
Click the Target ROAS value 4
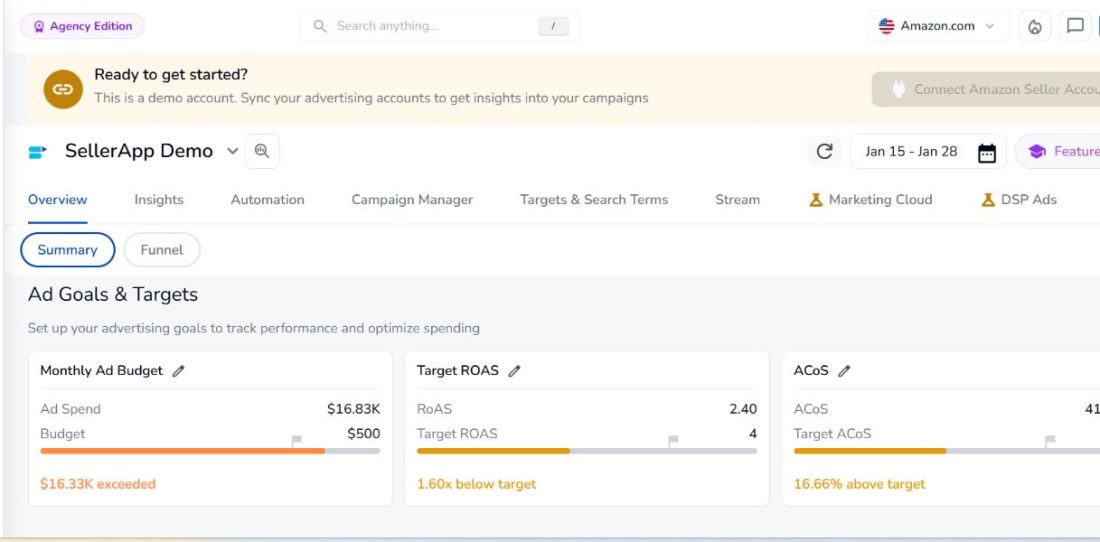tap(753, 433)
